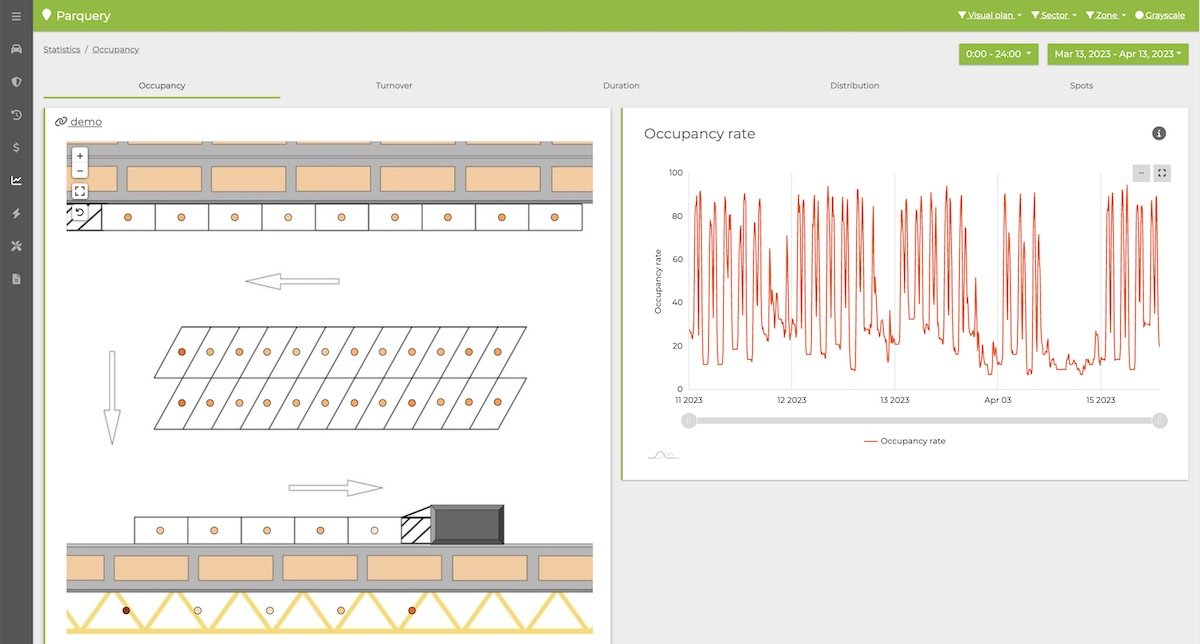
Task: Click the left handle of the chart range slider
Action: coord(689,421)
